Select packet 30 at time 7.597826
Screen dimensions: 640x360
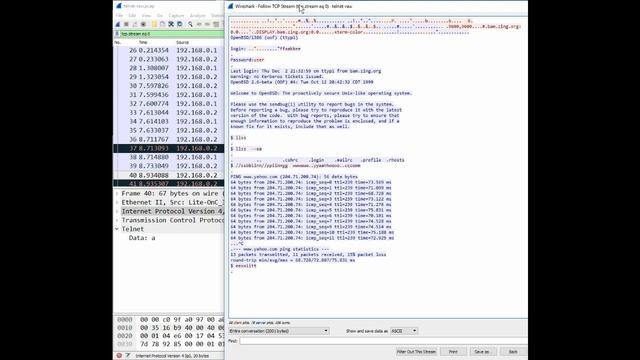[x=169, y=86]
